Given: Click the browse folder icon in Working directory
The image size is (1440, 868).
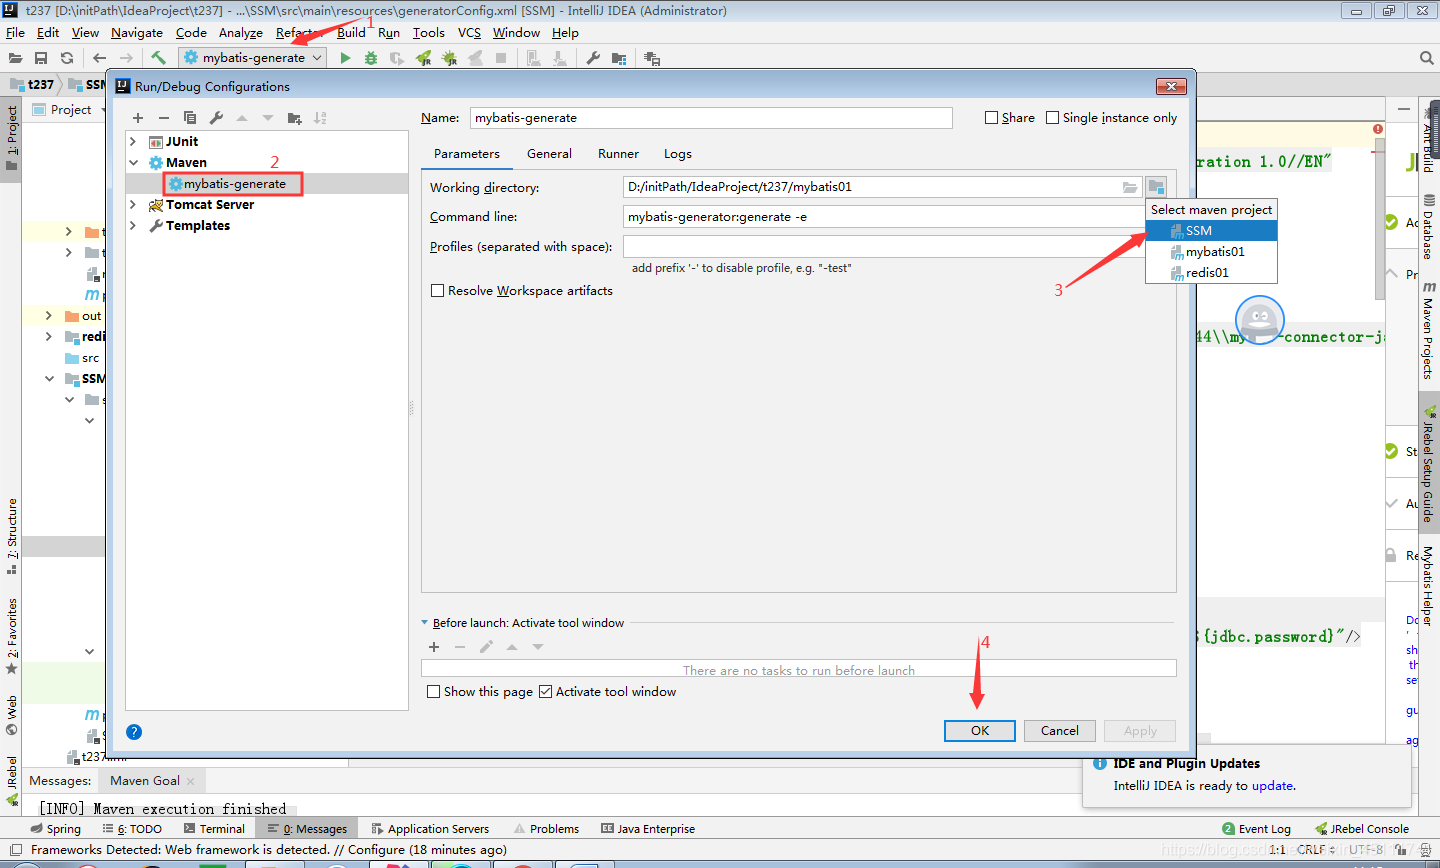Looking at the screenshot, I should [x=1130, y=187].
